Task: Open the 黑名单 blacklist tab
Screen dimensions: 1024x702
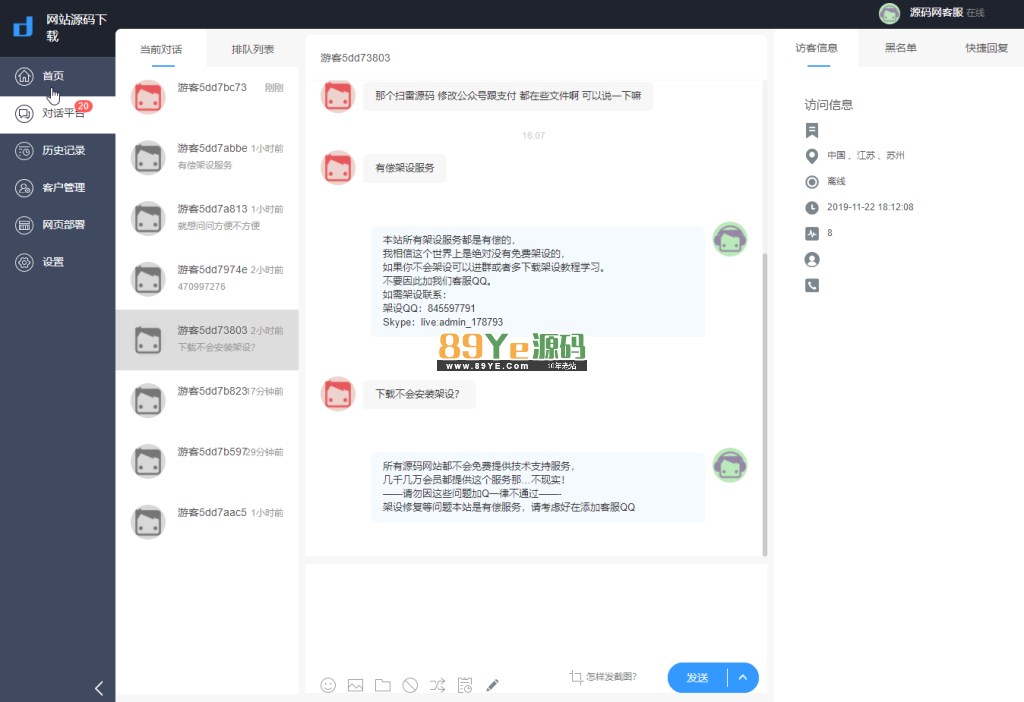Action: coord(901,48)
